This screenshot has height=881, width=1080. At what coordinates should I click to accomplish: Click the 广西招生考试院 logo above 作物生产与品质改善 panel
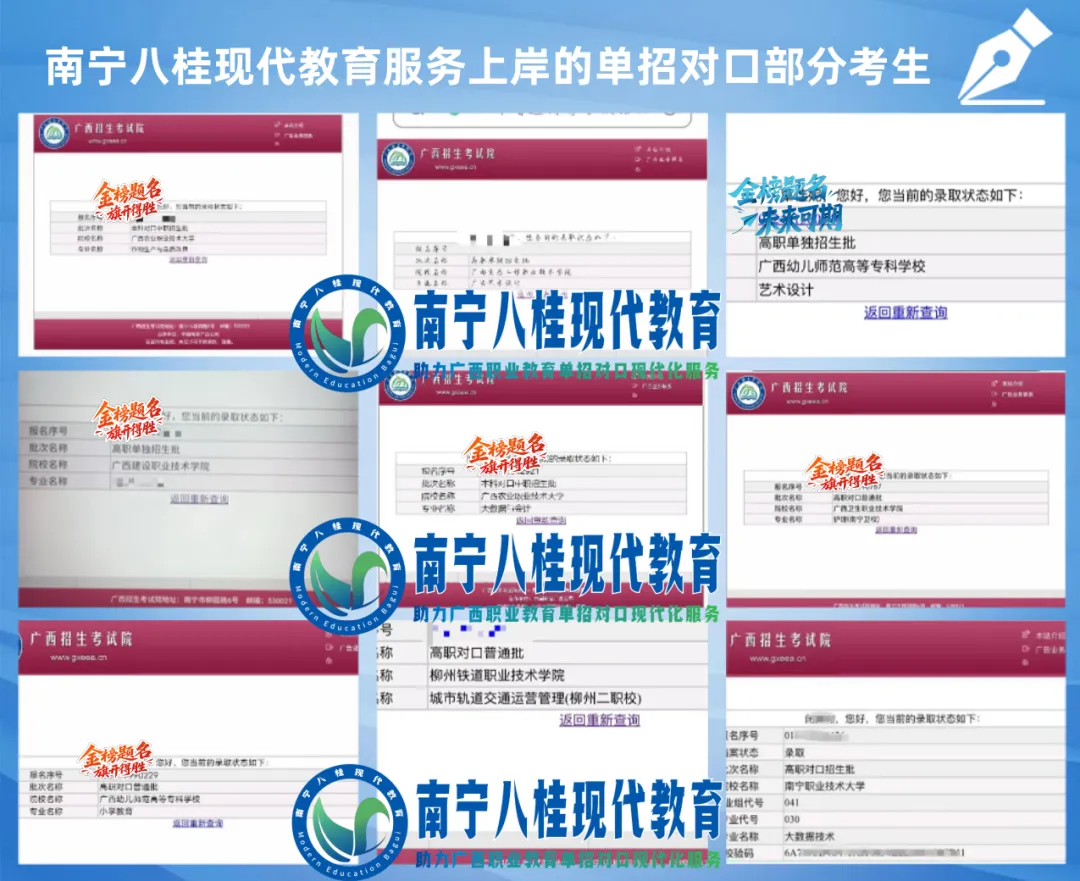coord(54,133)
